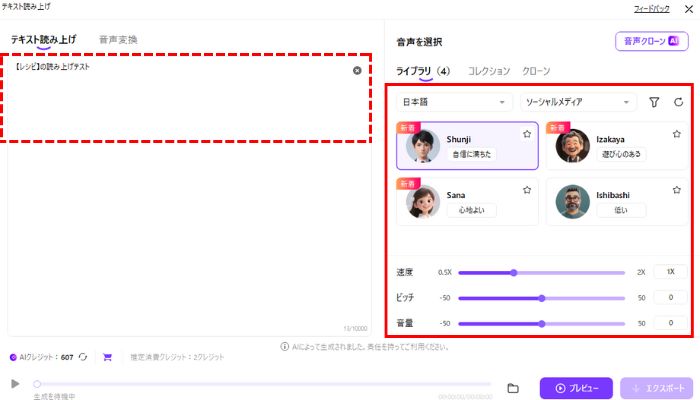Click the refresh voices icon
This screenshot has height=400, width=700.
click(x=679, y=102)
